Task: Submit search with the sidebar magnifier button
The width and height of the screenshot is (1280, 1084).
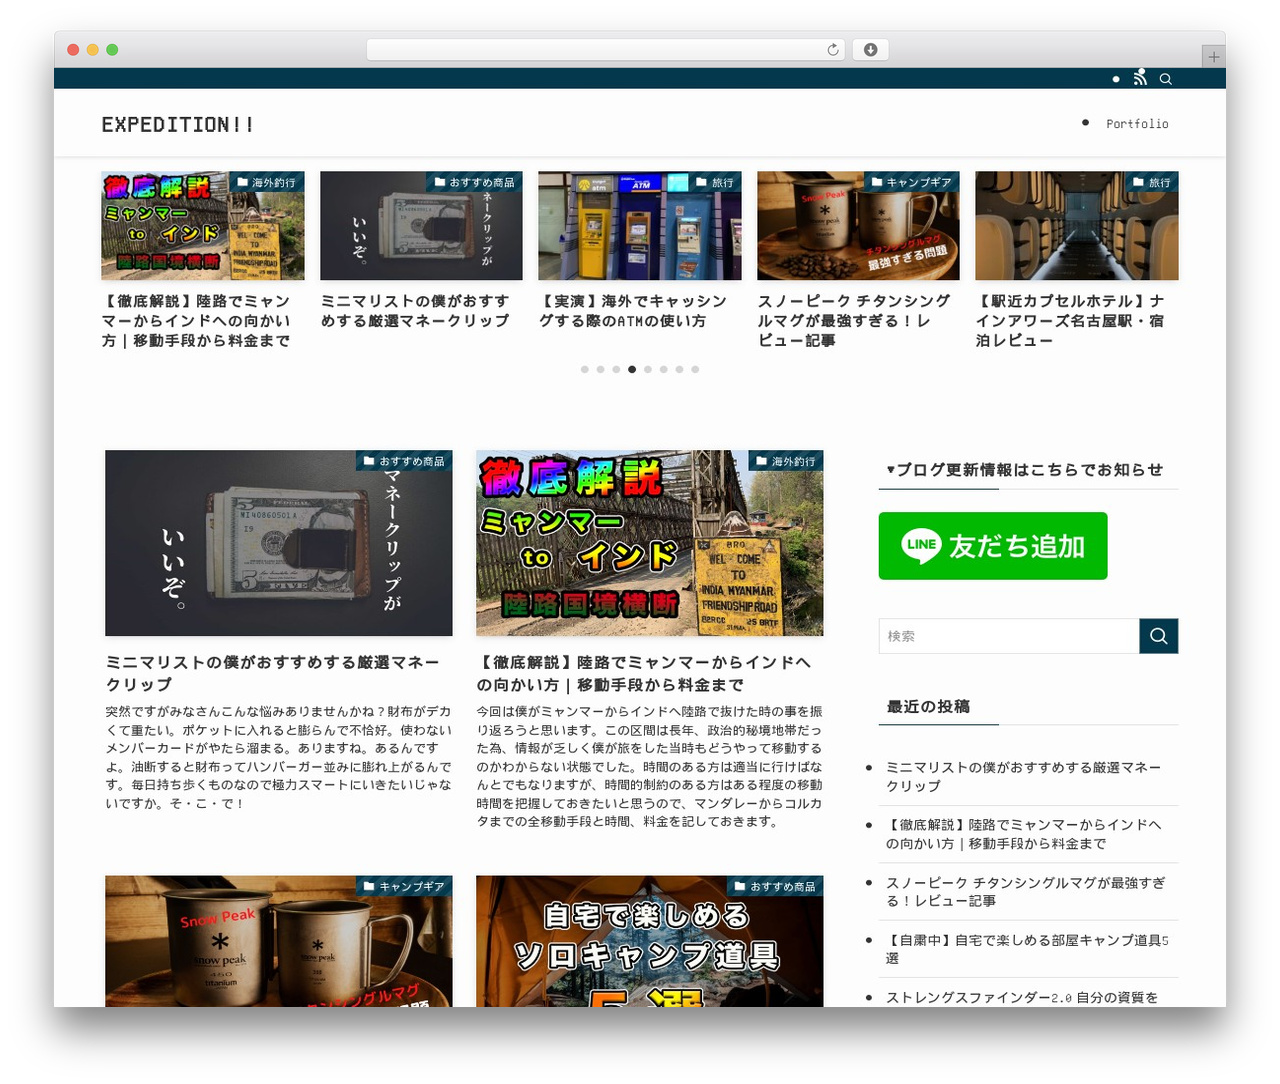Action: coord(1159,636)
